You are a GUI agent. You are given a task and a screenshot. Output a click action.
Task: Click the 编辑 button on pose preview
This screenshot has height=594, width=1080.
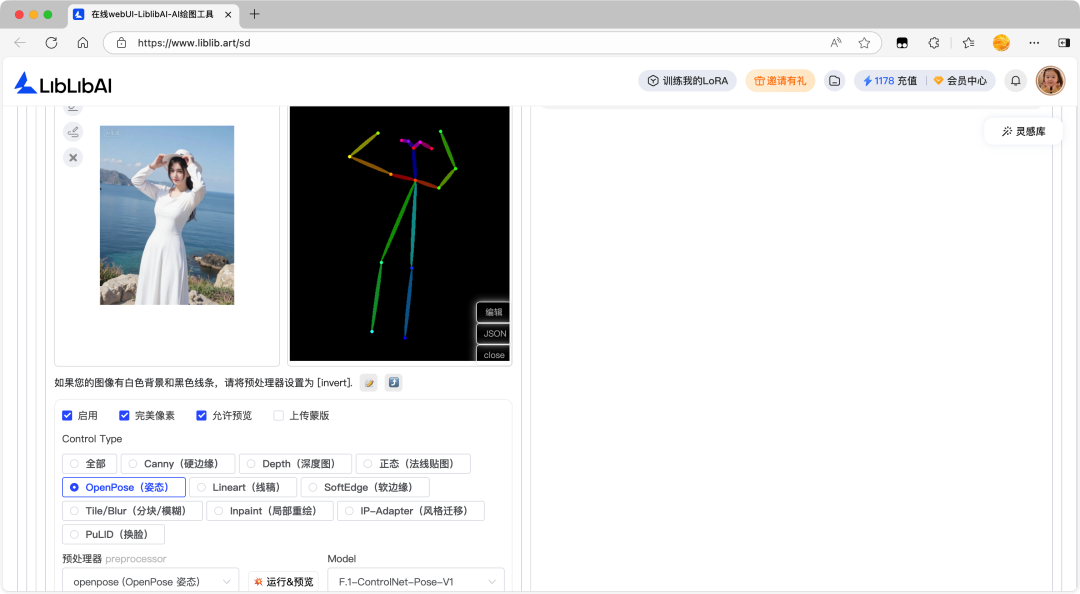493,312
